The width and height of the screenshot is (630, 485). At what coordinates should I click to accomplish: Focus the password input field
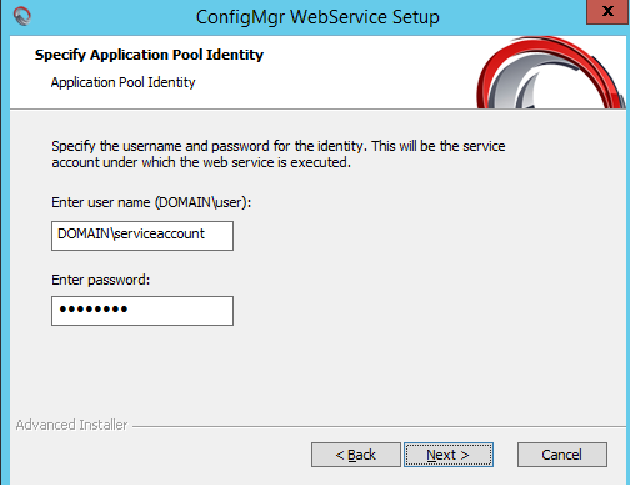[x=141, y=310]
